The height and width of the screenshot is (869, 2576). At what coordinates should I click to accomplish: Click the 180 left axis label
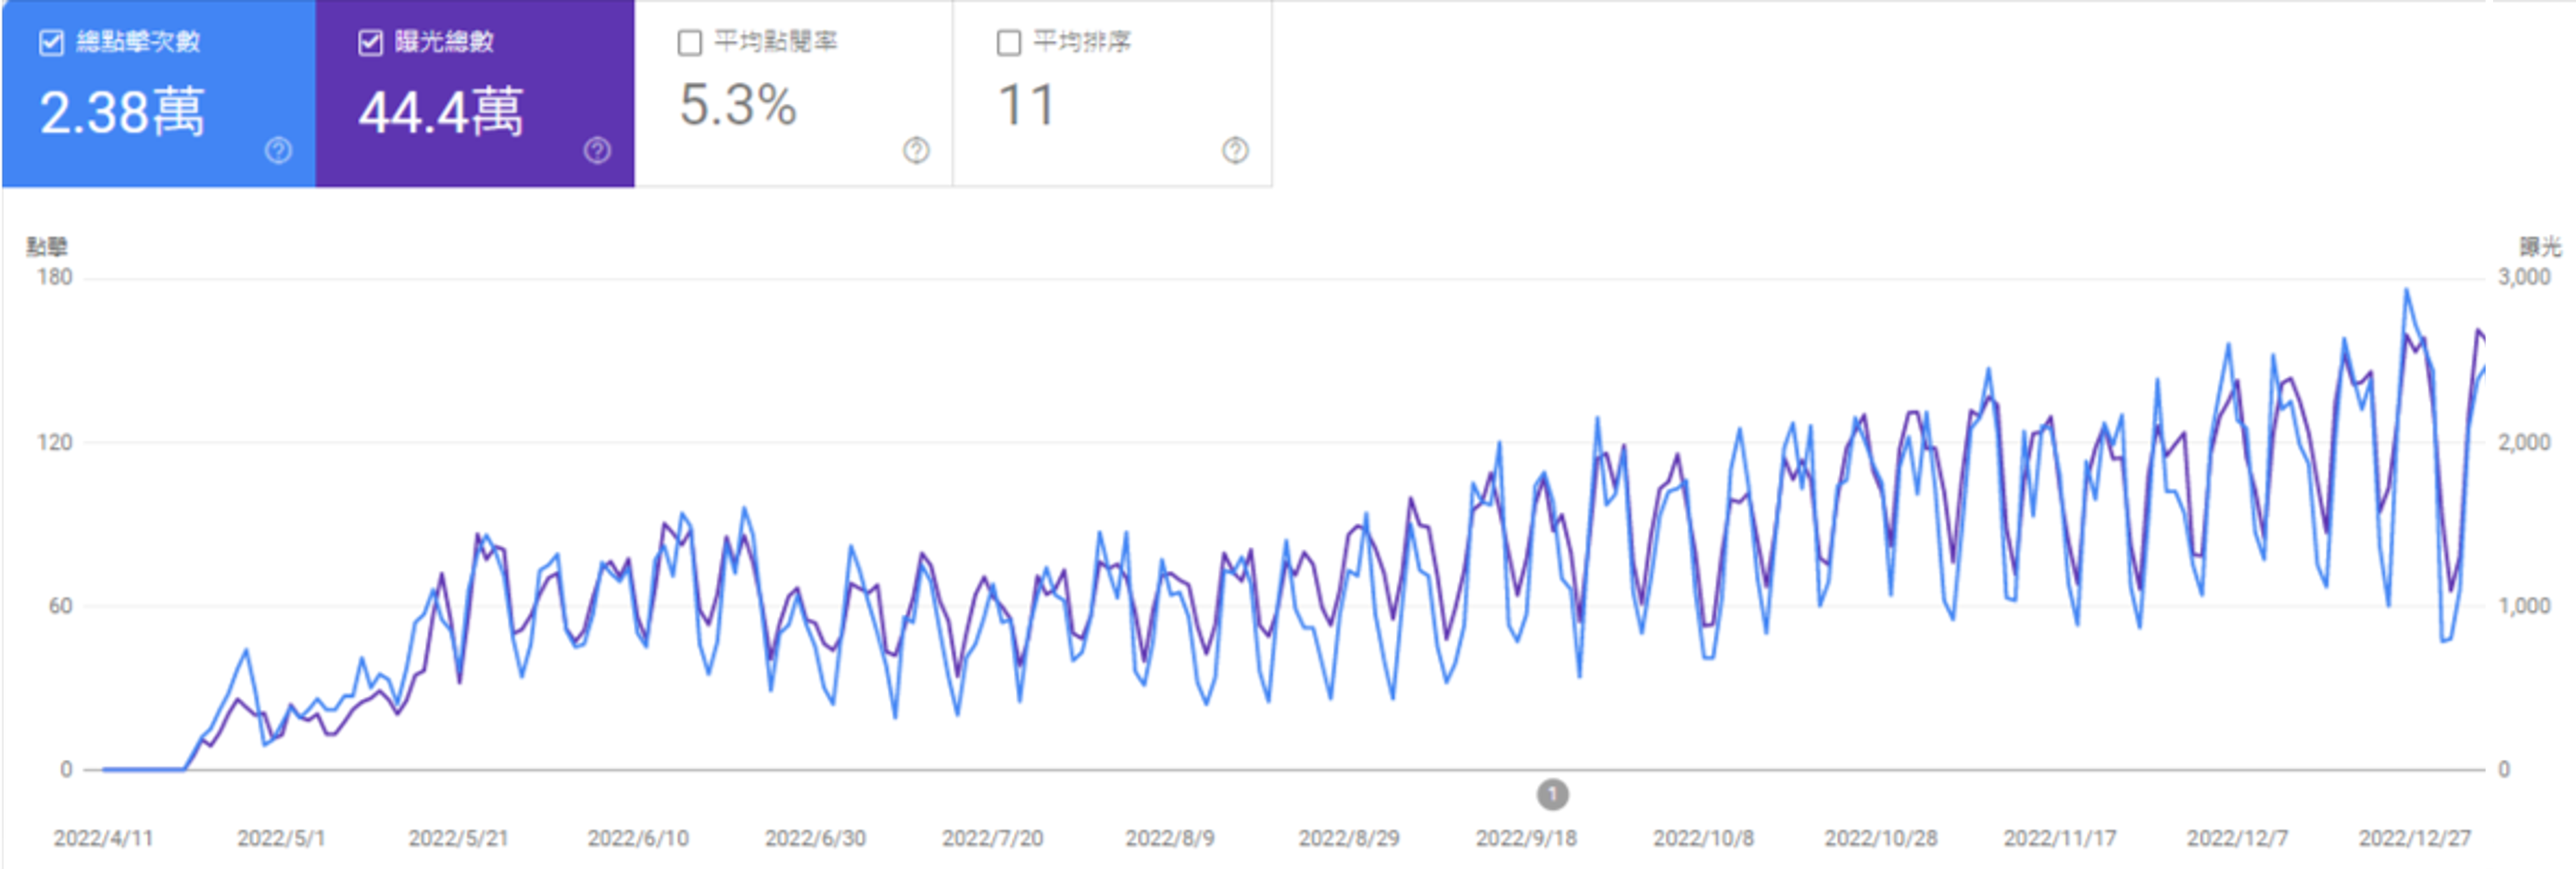[x=55, y=277]
